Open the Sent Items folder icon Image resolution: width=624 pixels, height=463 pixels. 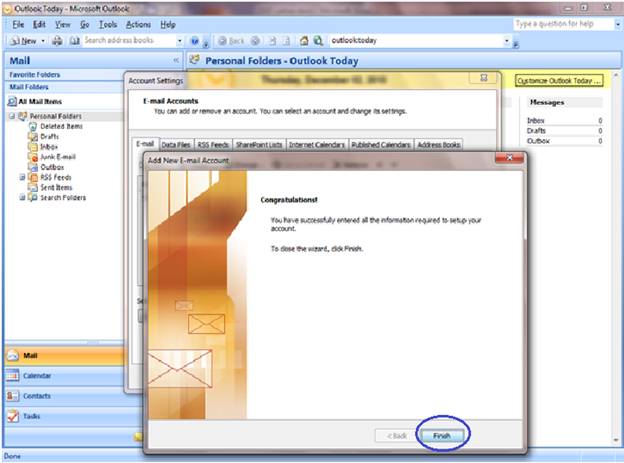tap(33, 188)
